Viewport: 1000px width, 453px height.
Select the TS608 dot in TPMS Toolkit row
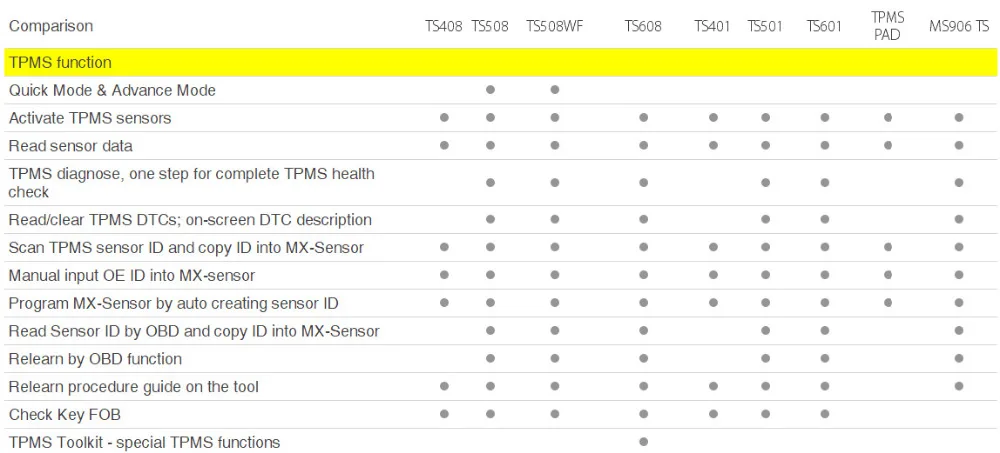[x=643, y=442]
